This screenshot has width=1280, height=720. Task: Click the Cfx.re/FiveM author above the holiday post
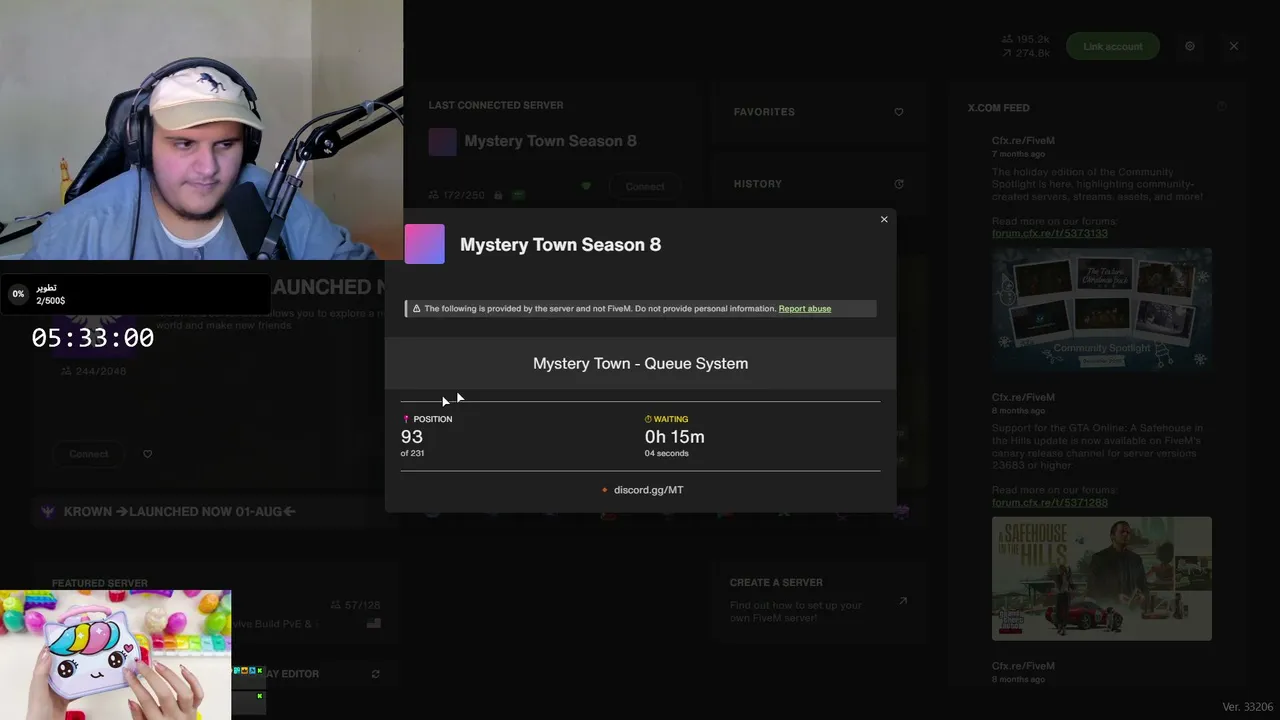(1023, 141)
